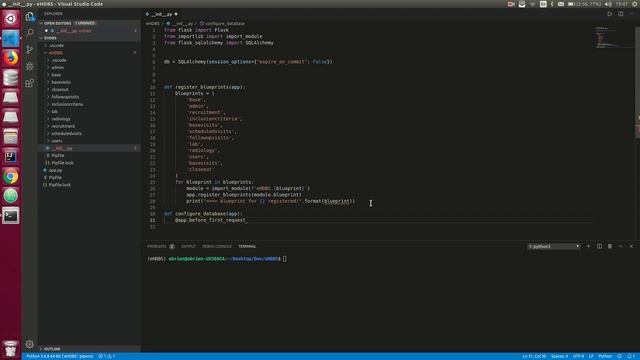Open the python3 terminal selector dropdown
Screen dimensions: 640x360
(553, 247)
